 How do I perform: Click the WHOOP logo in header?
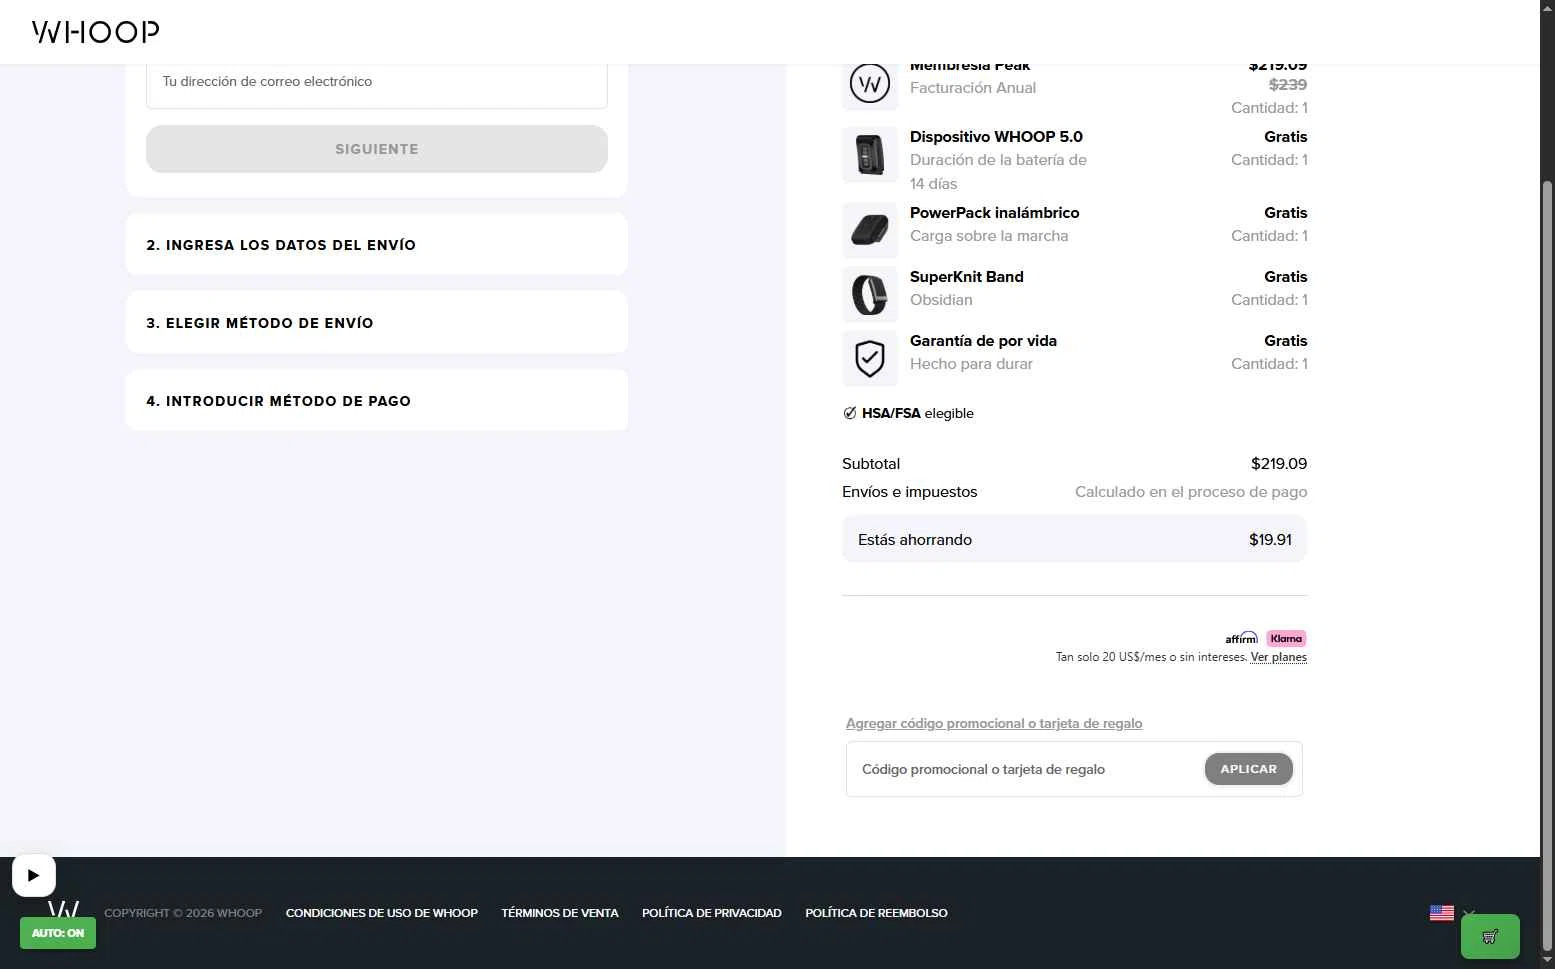(x=95, y=32)
